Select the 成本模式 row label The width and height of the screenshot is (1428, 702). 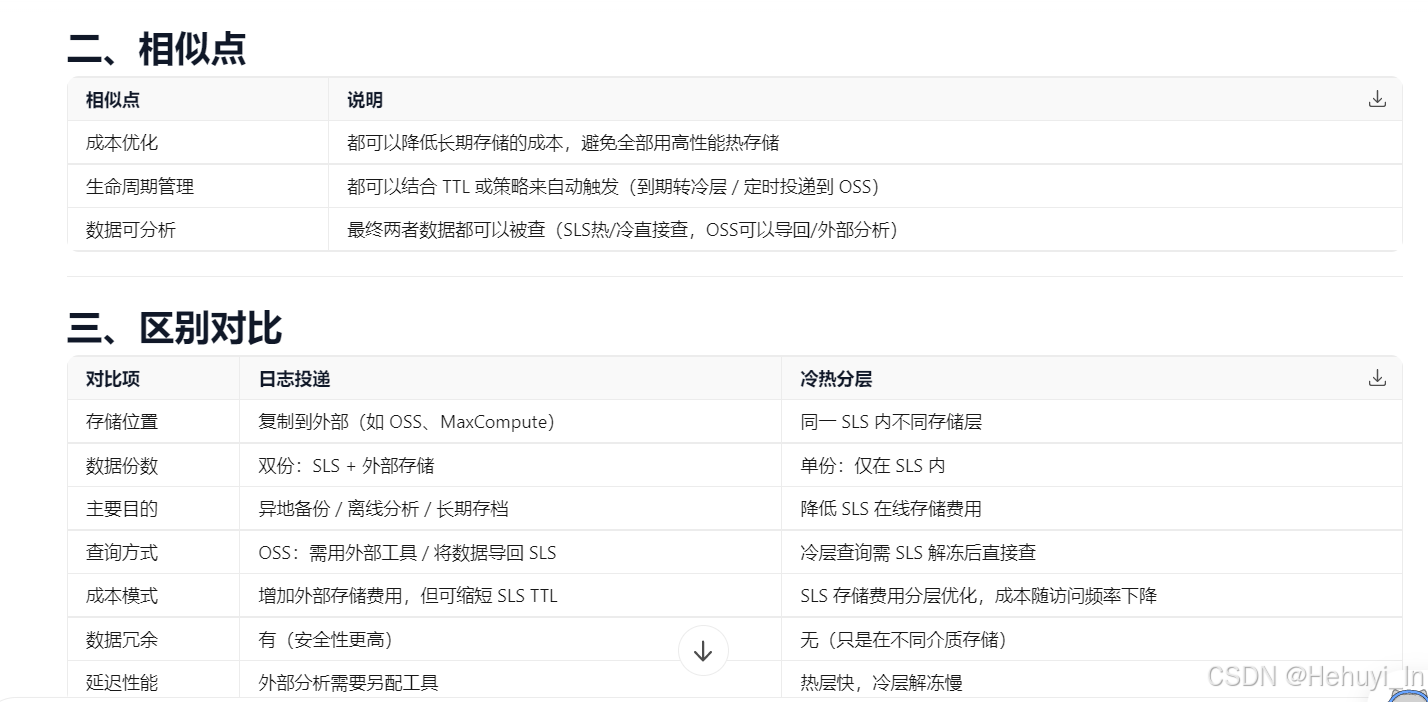(122, 596)
